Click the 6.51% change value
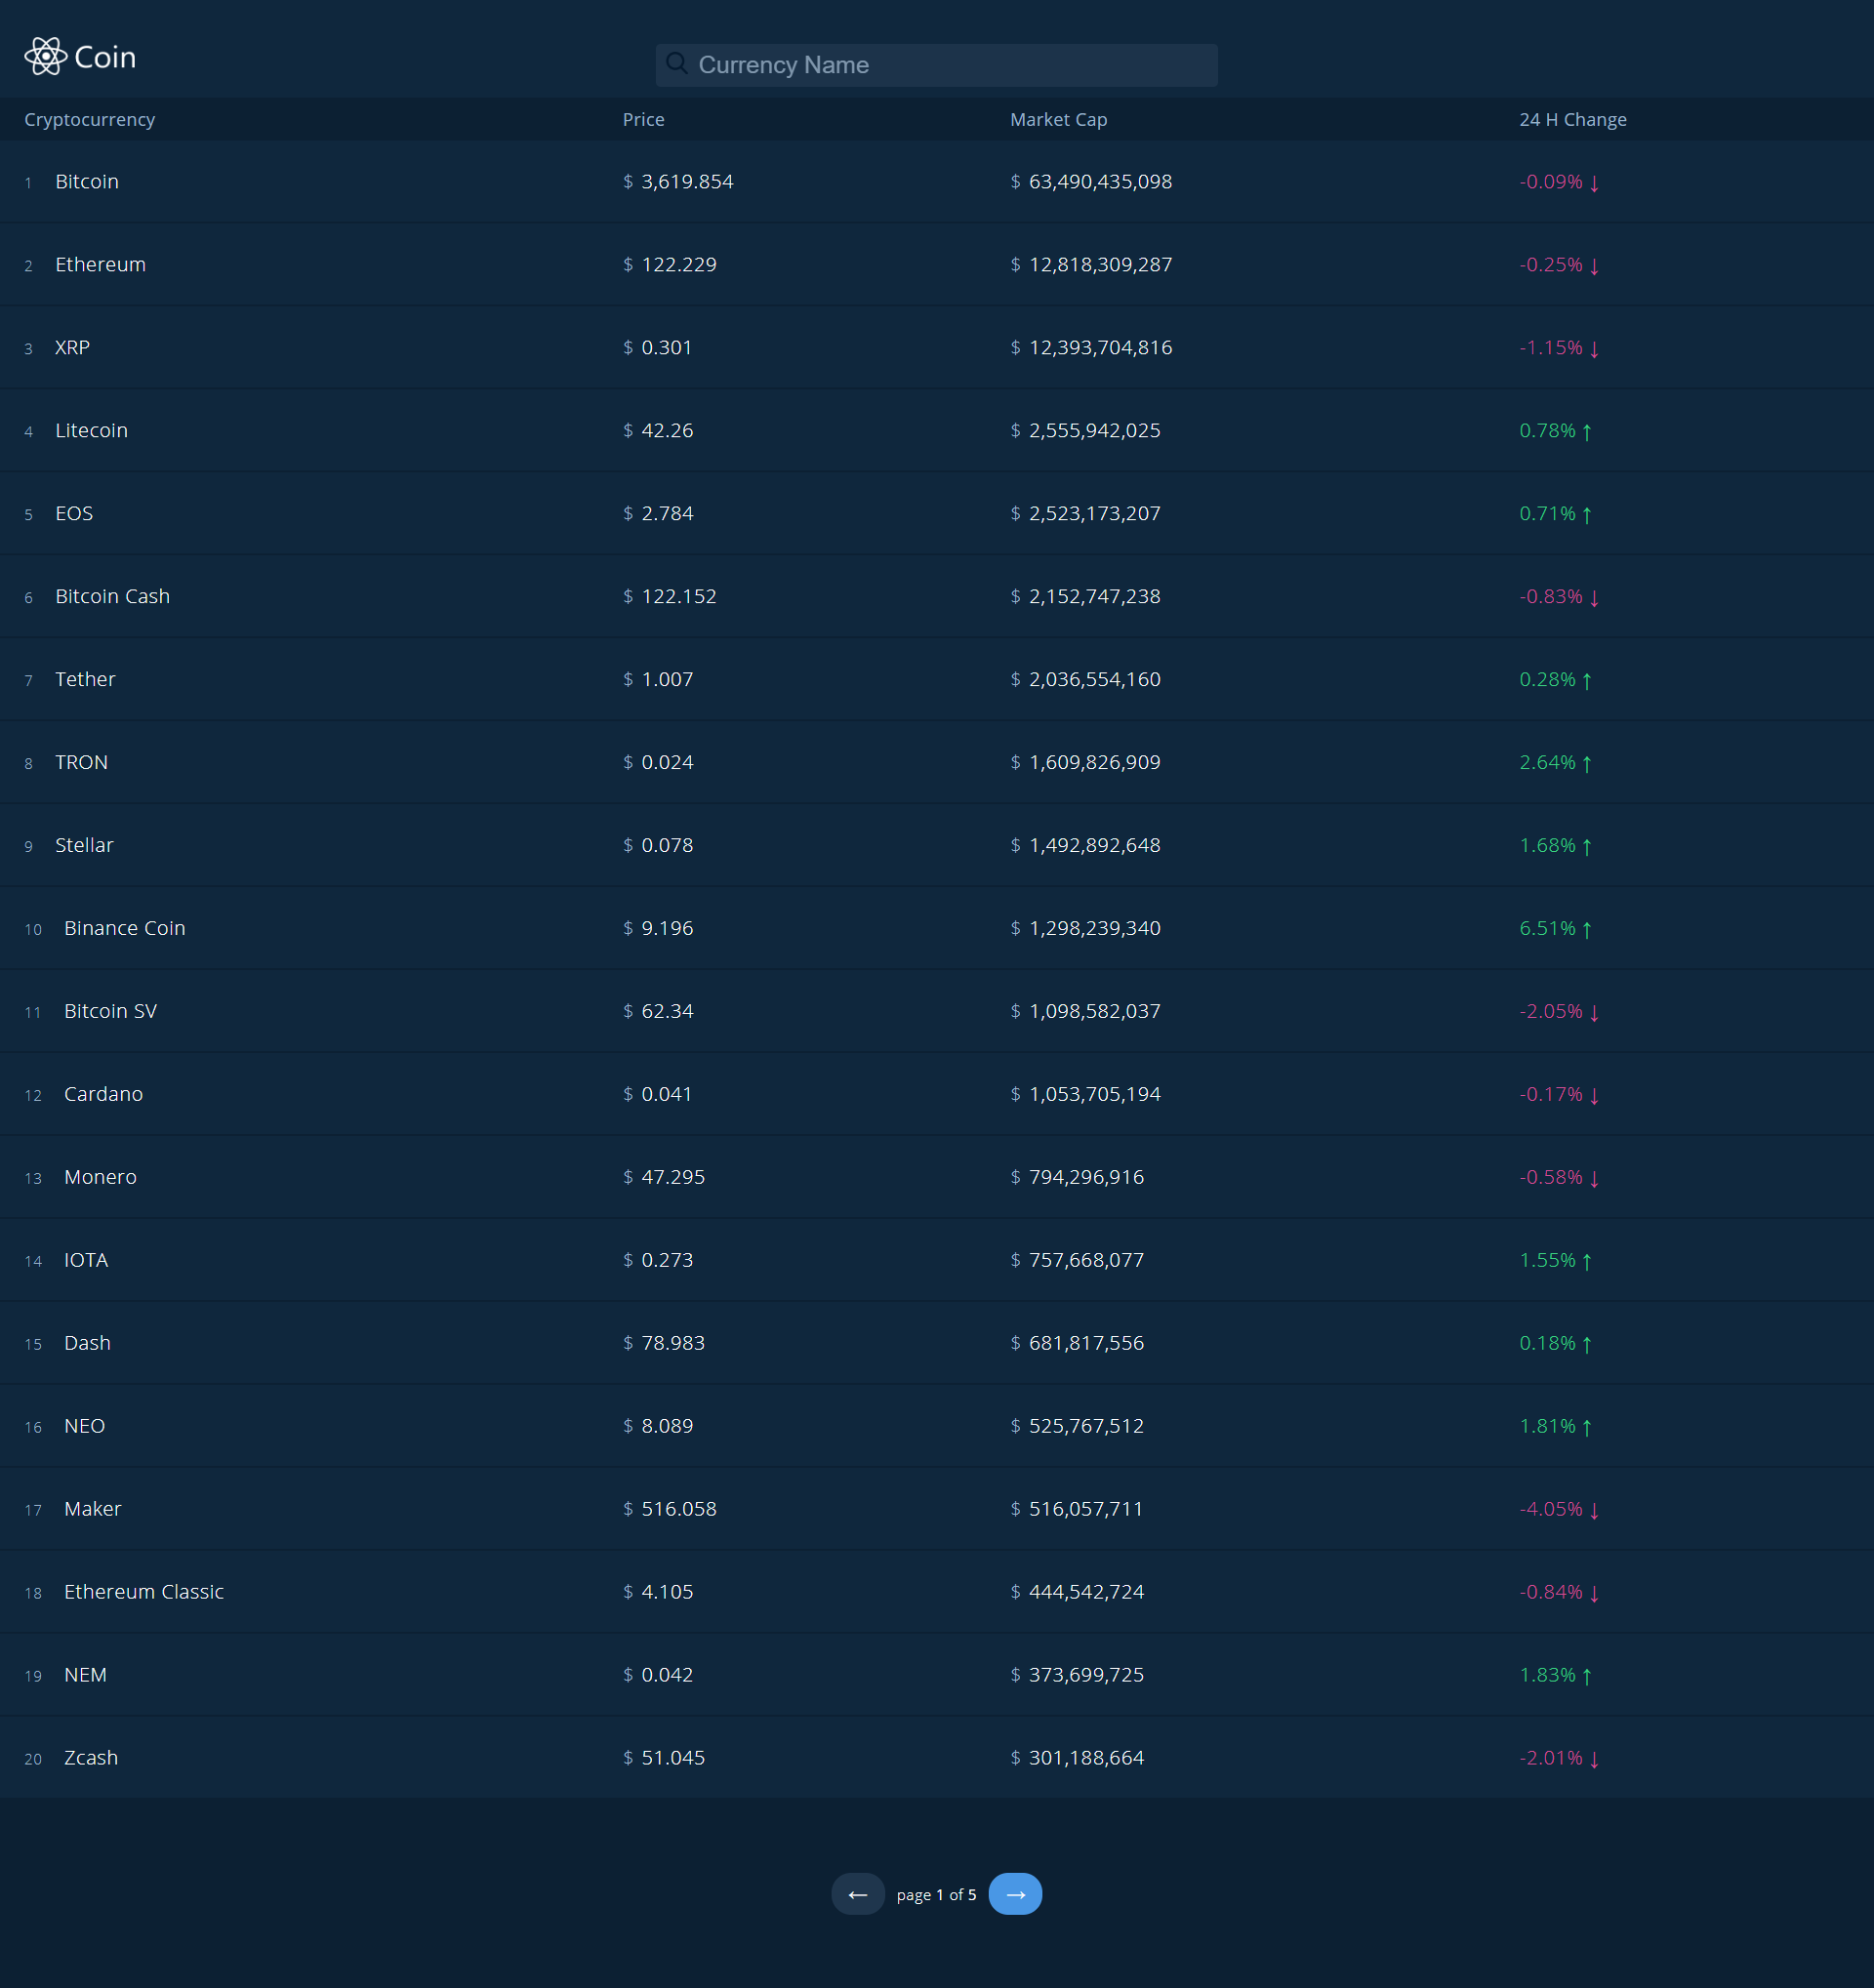This screenshot has height=1988, width=1874. (1547, 928)
